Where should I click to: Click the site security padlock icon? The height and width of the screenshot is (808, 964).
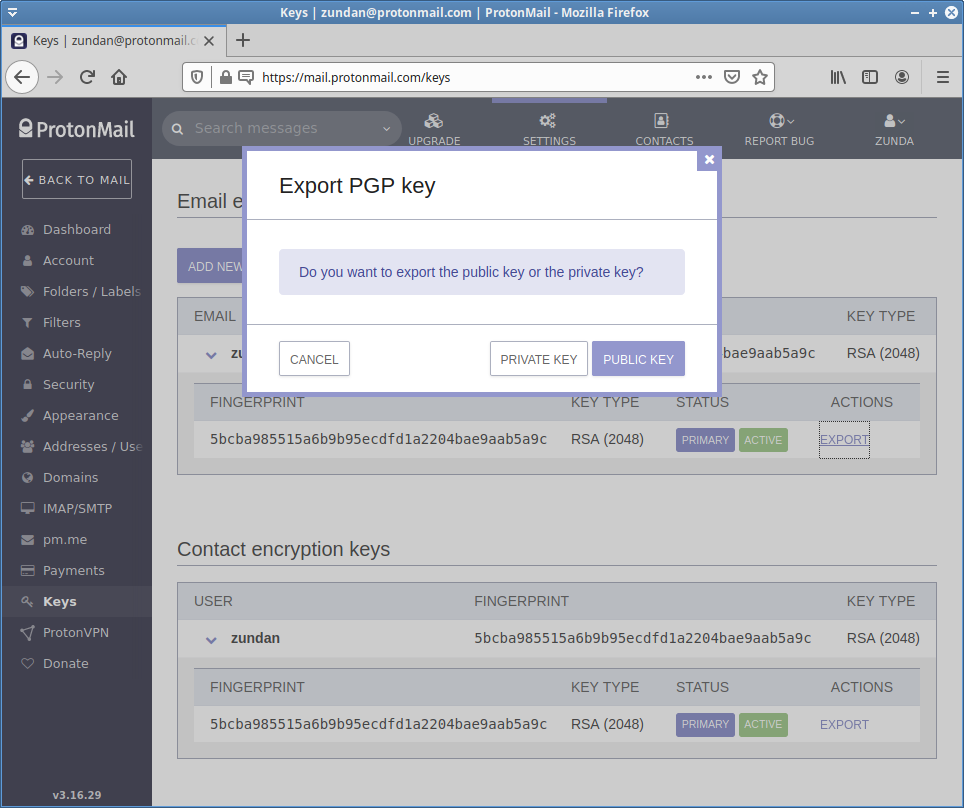click(x=226, y=77)
